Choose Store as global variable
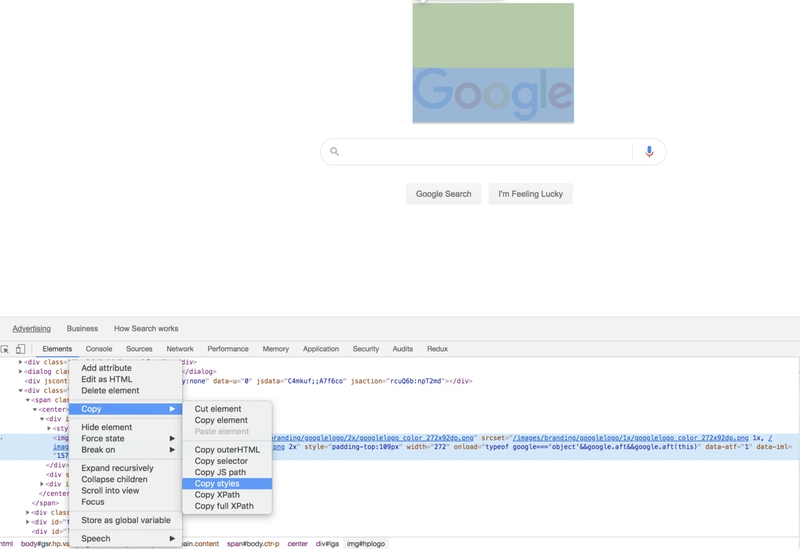 [x=126, y=520]
